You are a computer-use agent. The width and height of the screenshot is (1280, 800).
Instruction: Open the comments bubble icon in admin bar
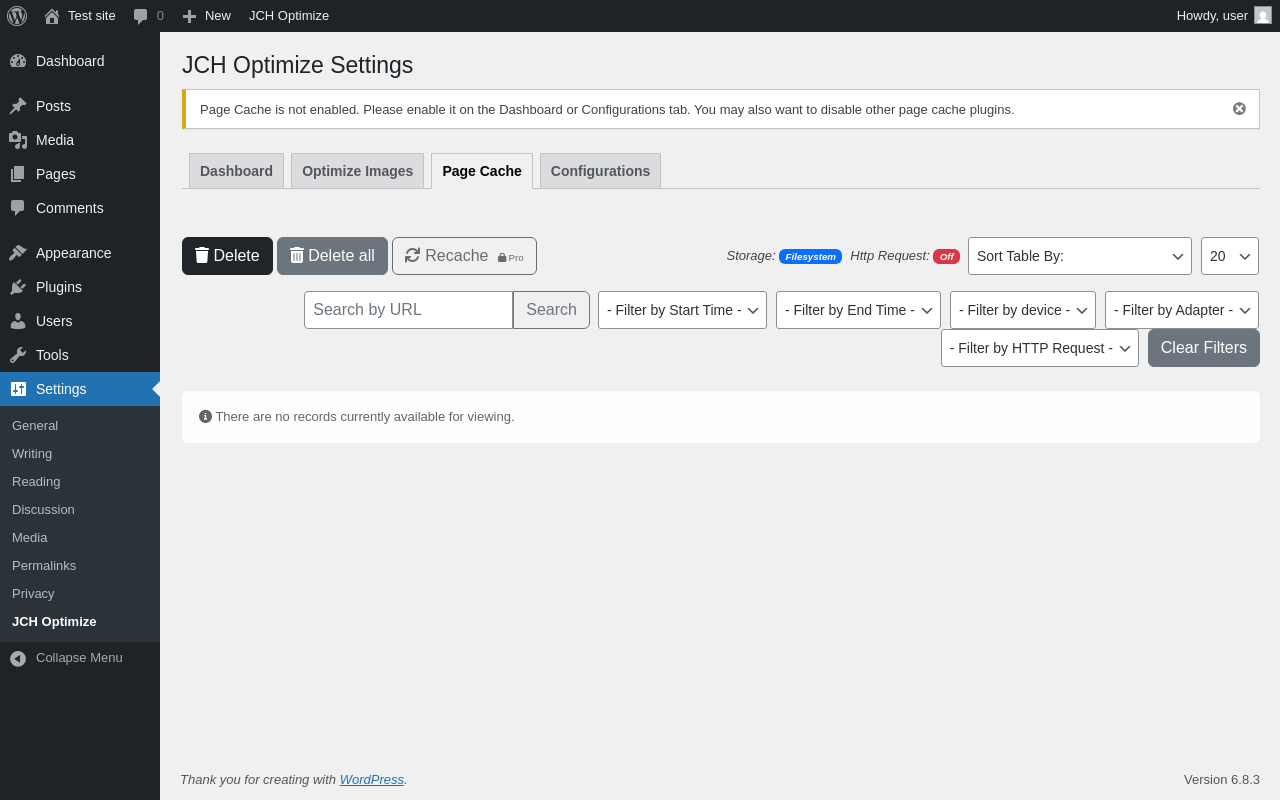pyautogui.click(x=141, y=16)
